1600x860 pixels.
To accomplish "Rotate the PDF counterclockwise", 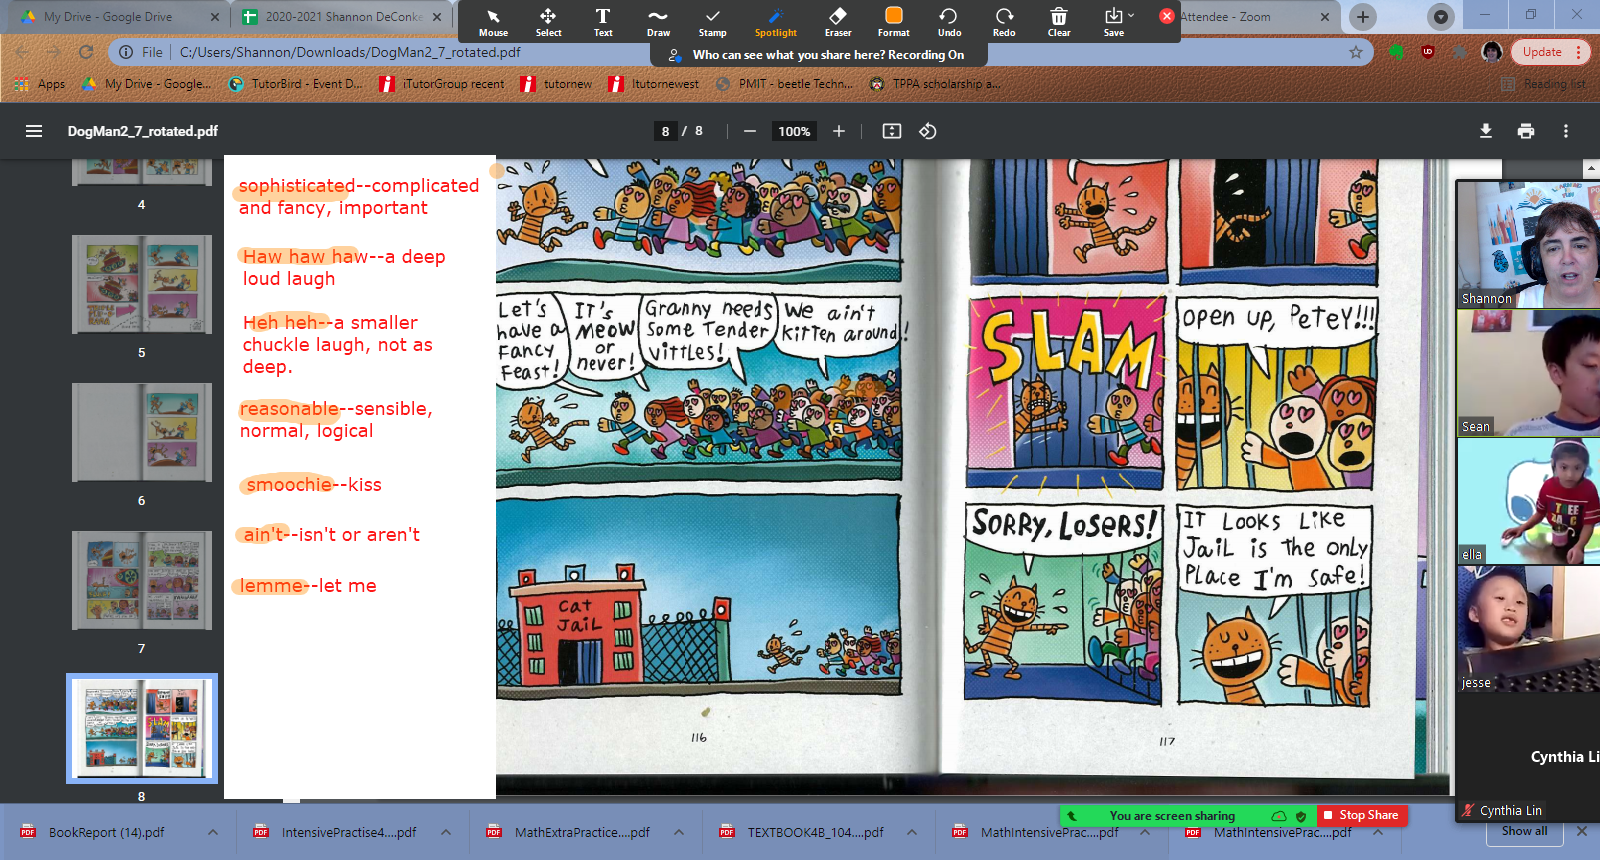I will pos(928,131).
